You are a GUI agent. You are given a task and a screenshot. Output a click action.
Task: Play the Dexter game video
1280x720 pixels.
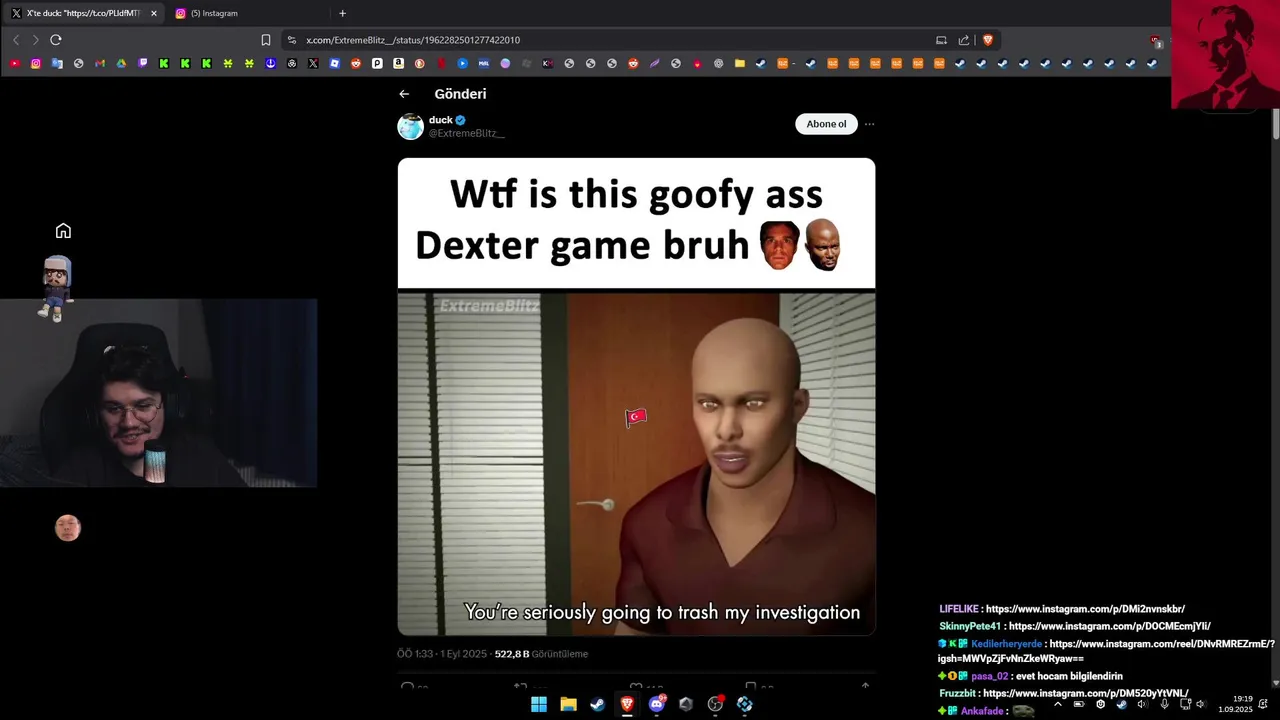point(636,464)
